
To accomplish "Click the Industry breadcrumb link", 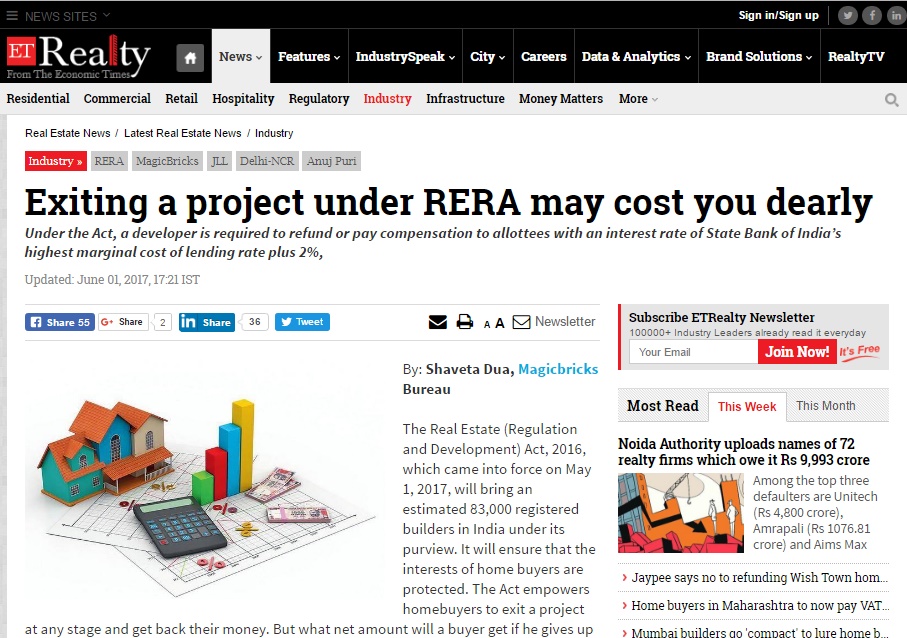I will tap(274, 133).
